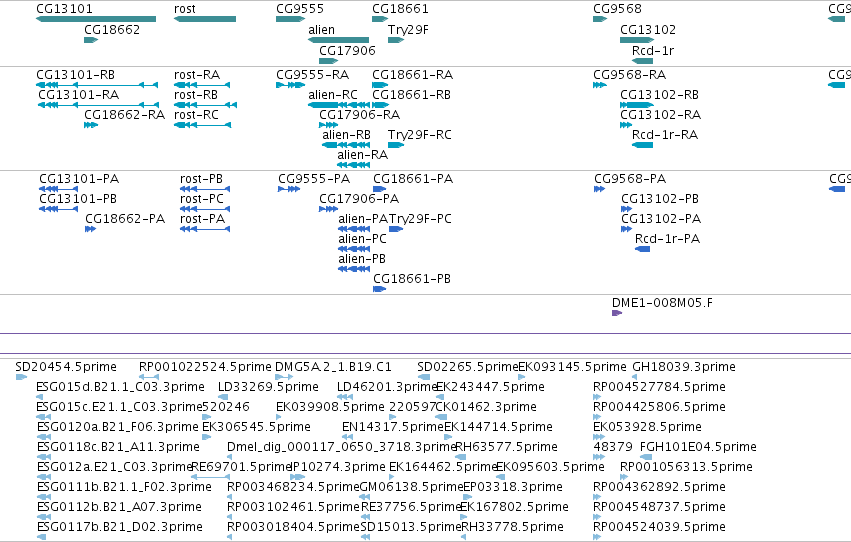Image resolution: width=851 pixels, height=542 pixels.
Task: Click the CG18661-RB transcript label
Action: click(x=411, y=95)
